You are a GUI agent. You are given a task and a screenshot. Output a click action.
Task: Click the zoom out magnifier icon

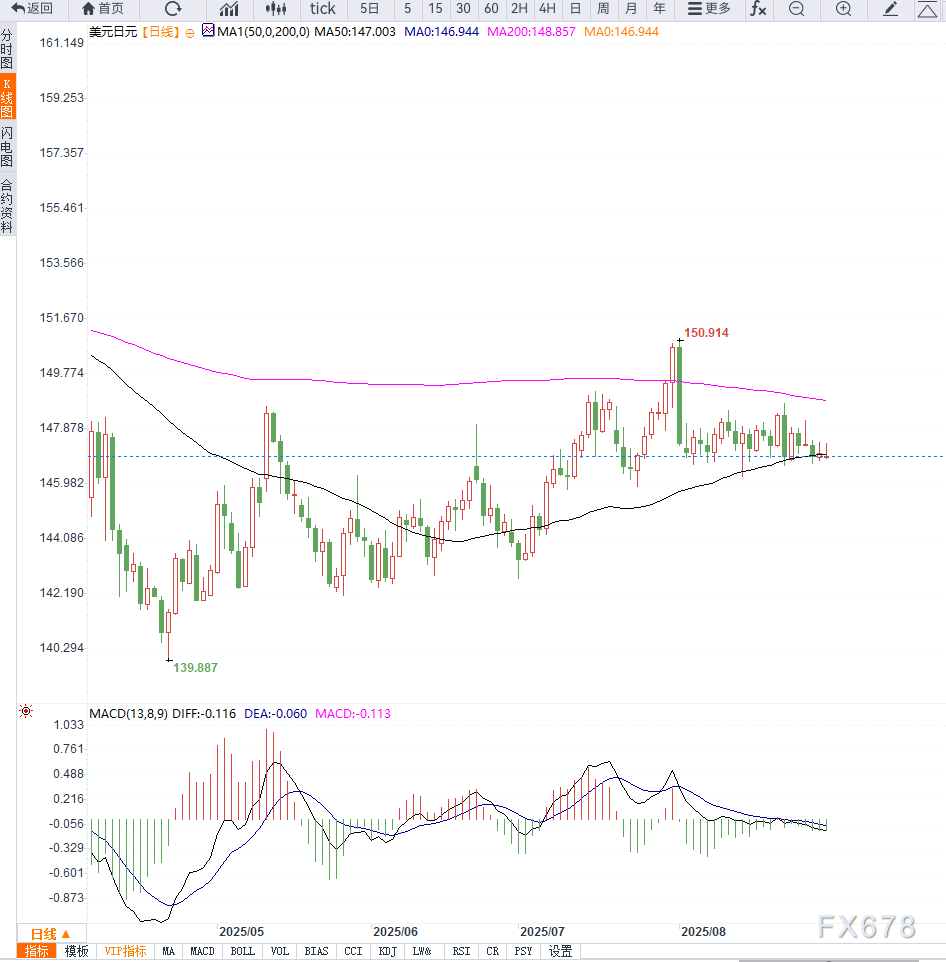(x=796, y=9)
